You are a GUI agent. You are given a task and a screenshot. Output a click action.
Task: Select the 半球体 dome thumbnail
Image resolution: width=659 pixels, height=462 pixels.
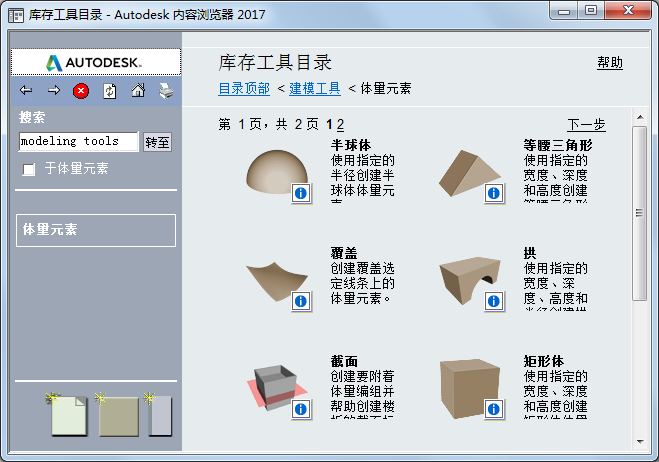pyautogui.click(x=276, y=172)
